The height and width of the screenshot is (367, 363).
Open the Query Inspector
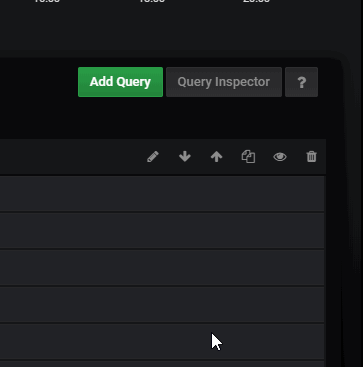(x=224, y=82)
